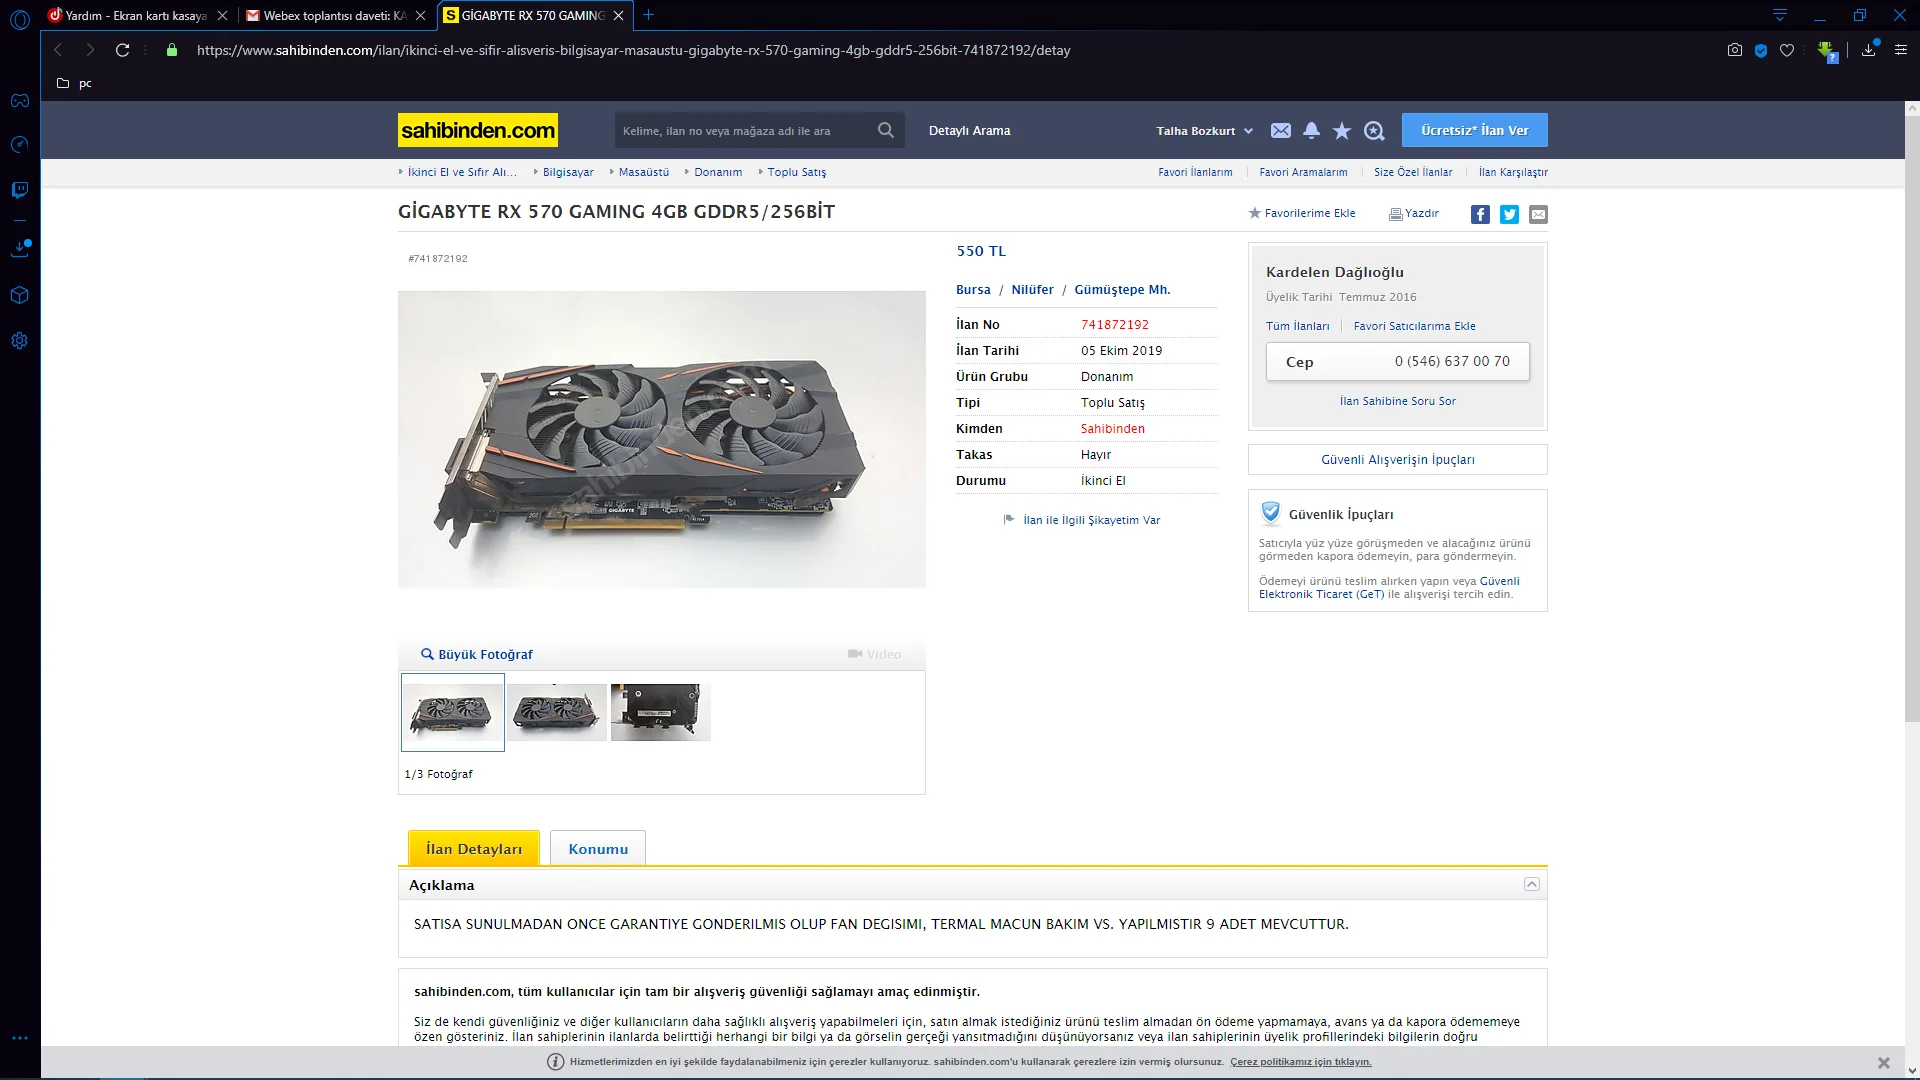Share listing on Facebook
Screen dimensions: 1920x1080
(x=1480, y=214)
